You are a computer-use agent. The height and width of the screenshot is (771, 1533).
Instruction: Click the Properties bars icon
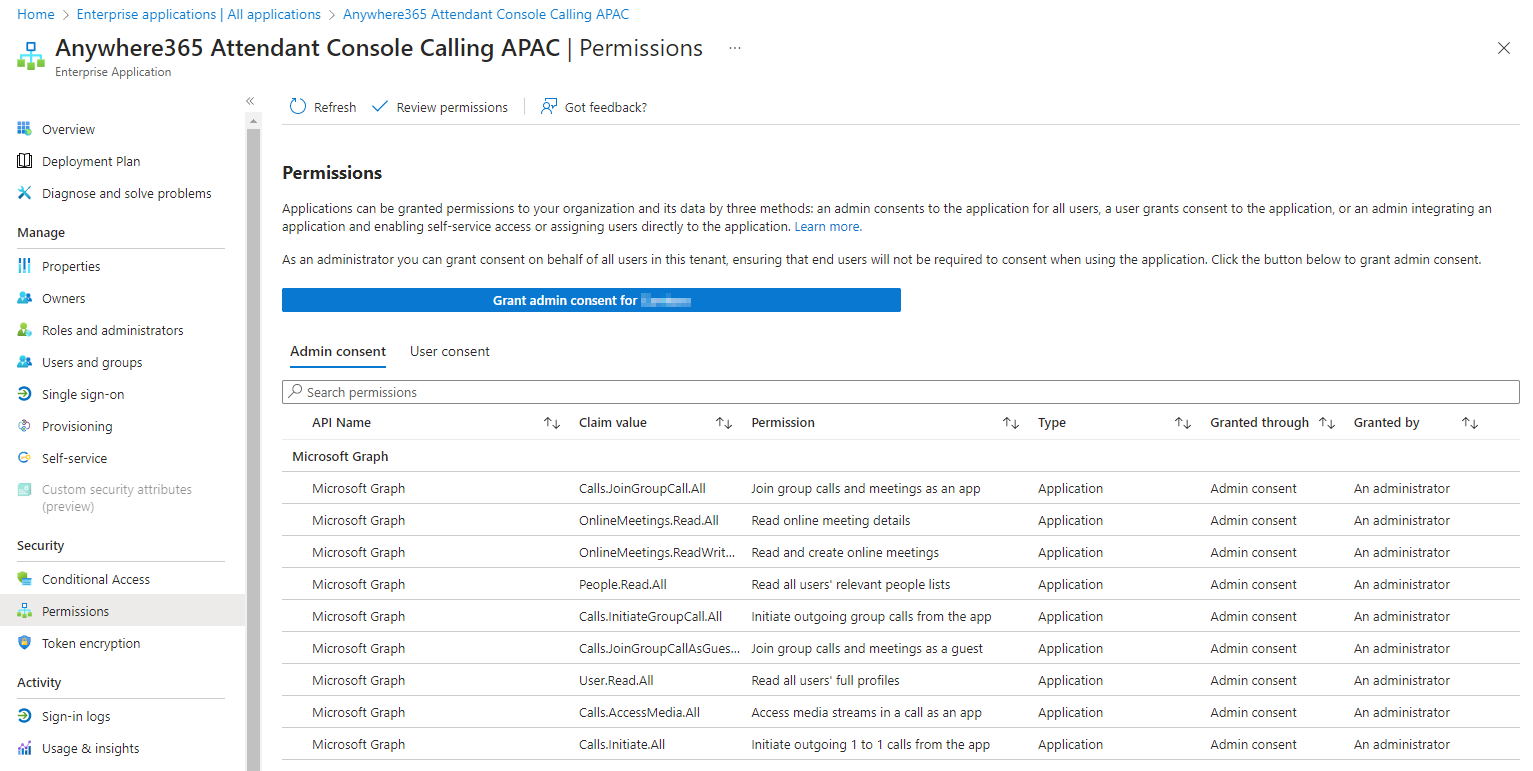[x=25, y=266]
